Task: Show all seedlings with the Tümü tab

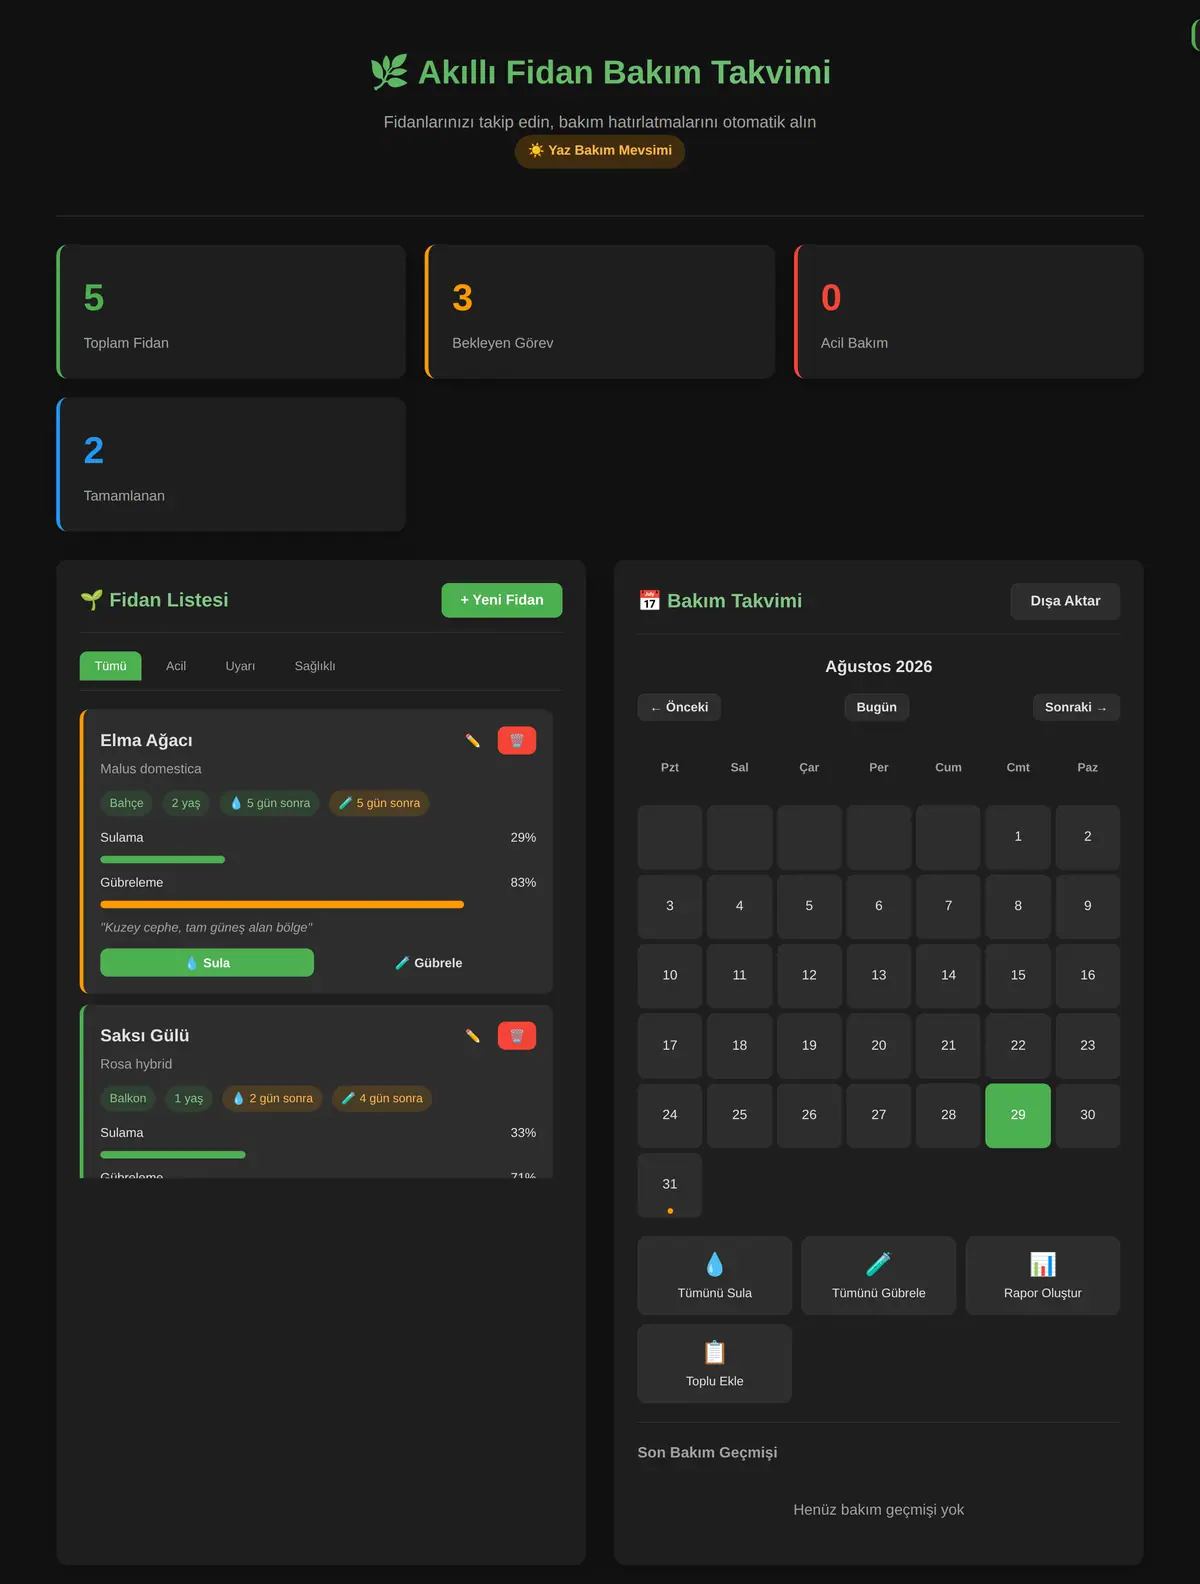Action: pyautogui.click(x=111, y=666)
